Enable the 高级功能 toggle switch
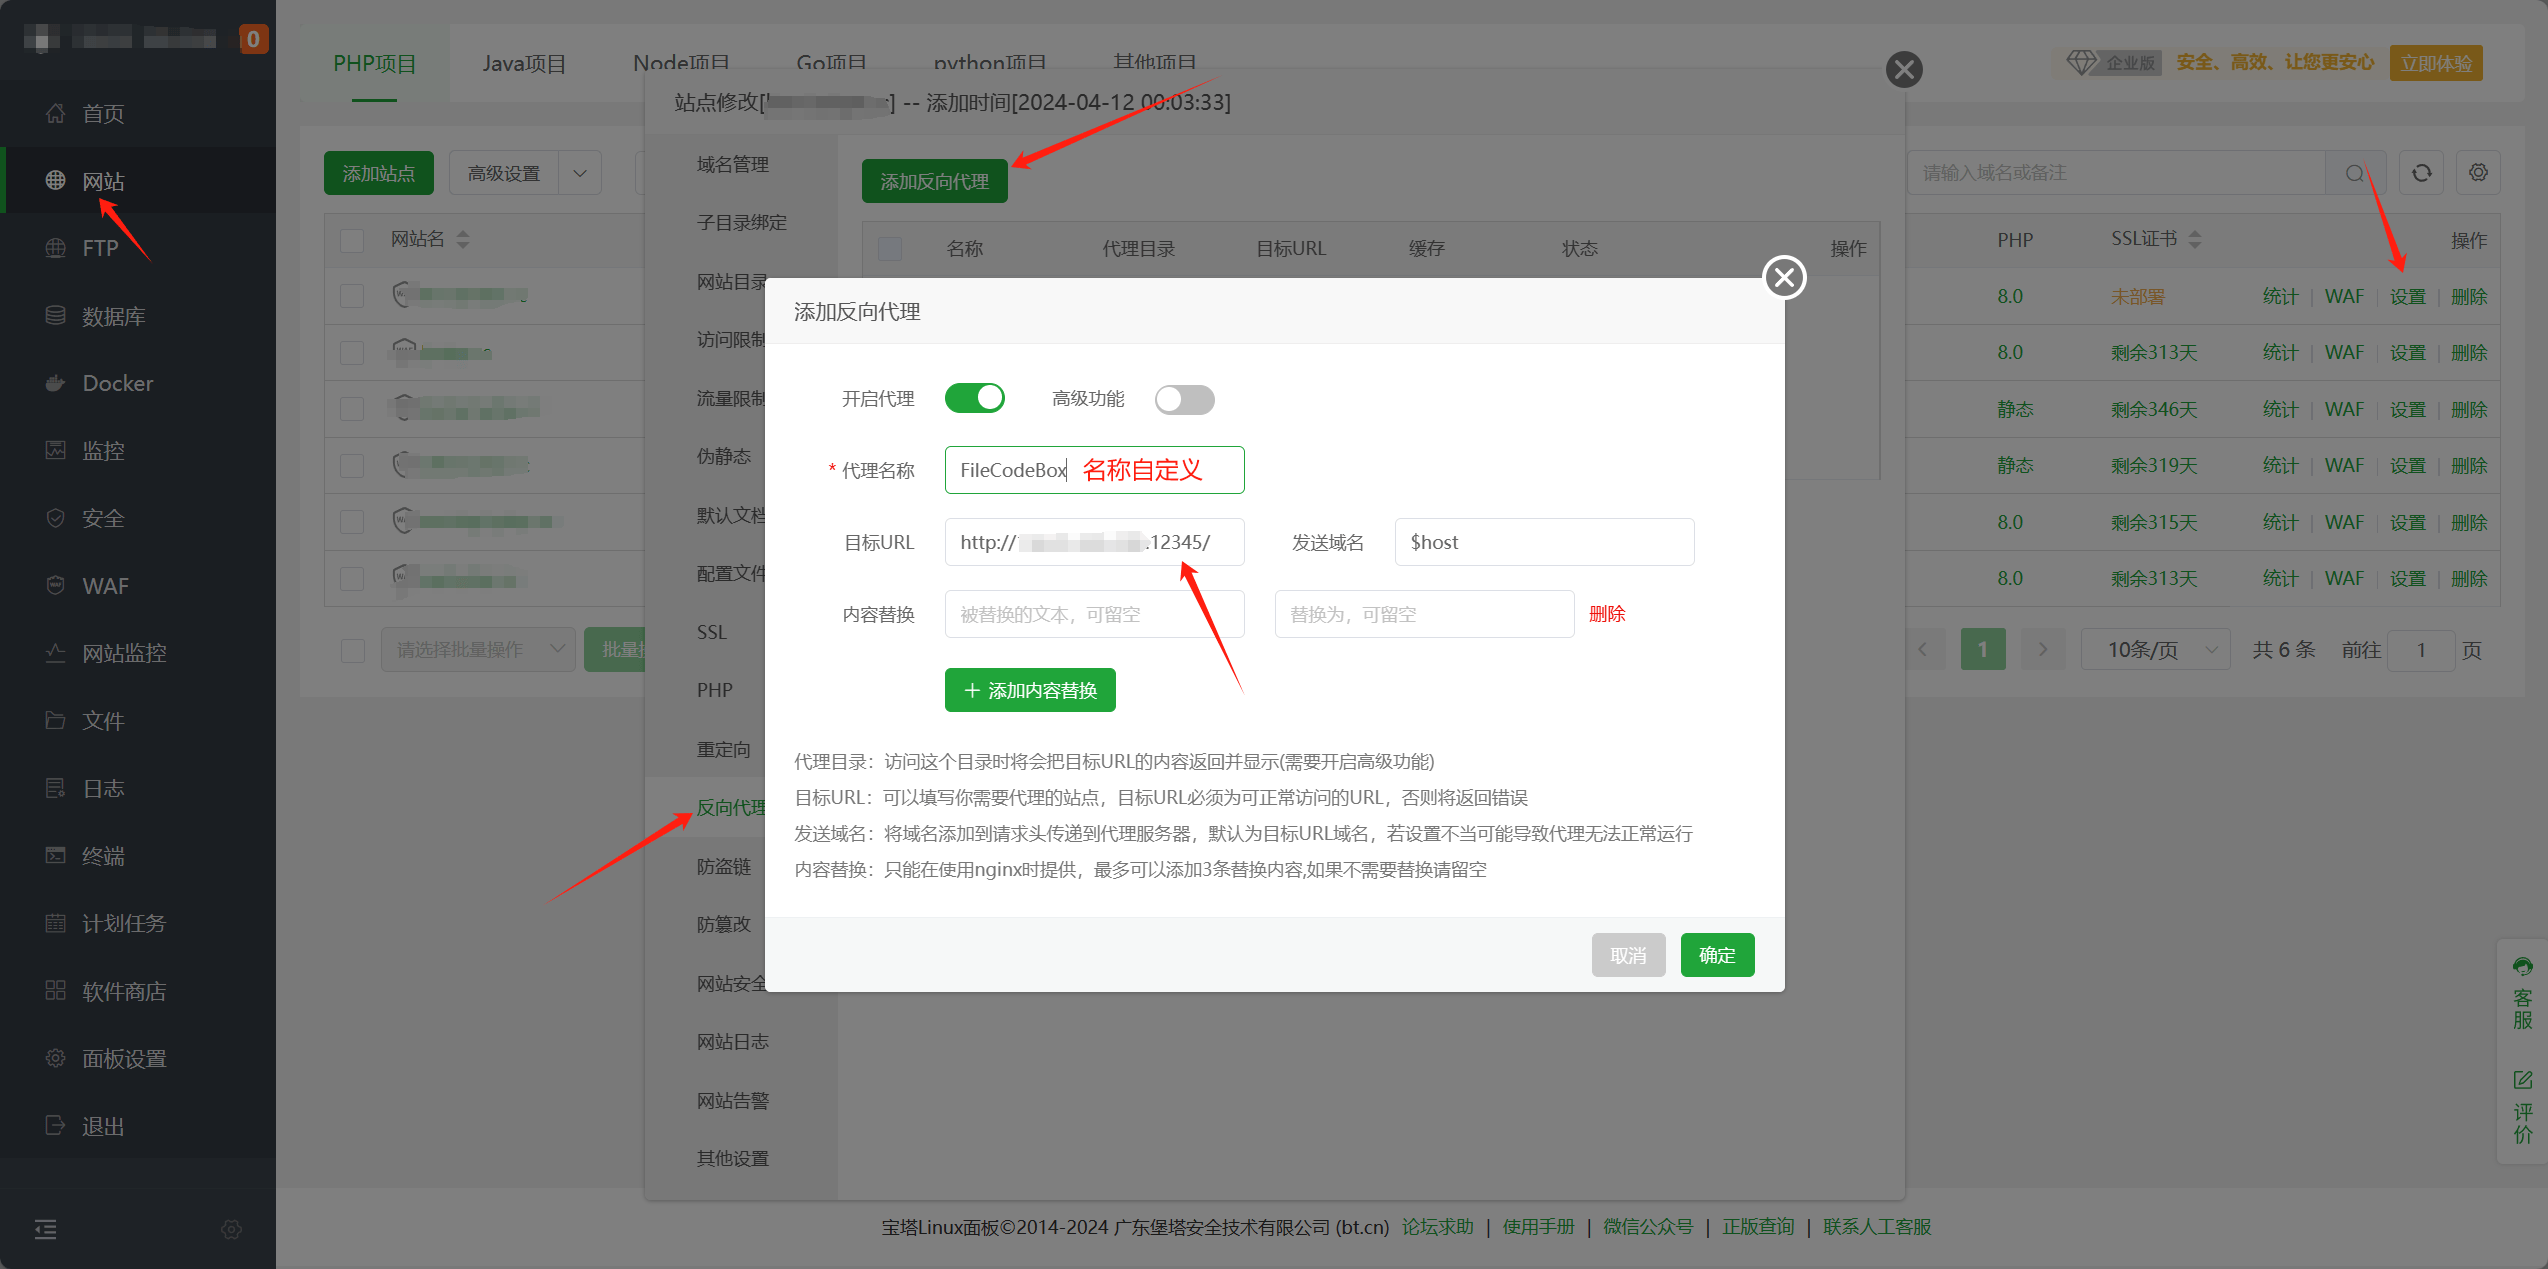 (1184, 400)
